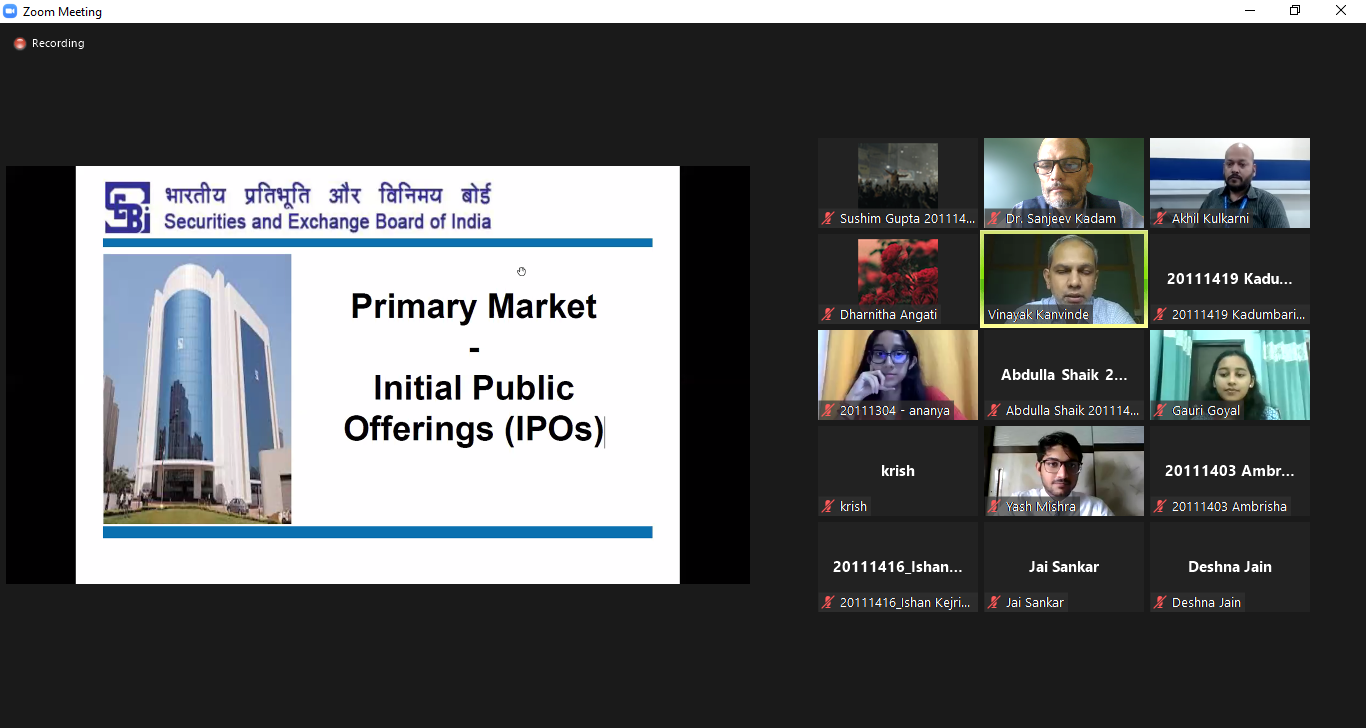This screenshot has width=1366, height=728.
Task: Click 'Offerings (IPOs)' text on slide
Action: (474, 429)
